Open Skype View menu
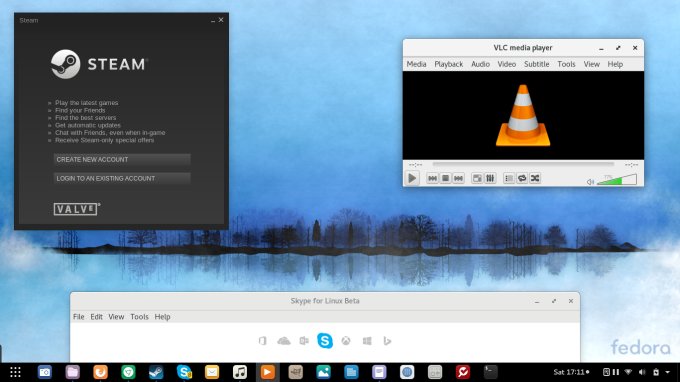Screen dimensions: 680x382 [x=116, y=317]
